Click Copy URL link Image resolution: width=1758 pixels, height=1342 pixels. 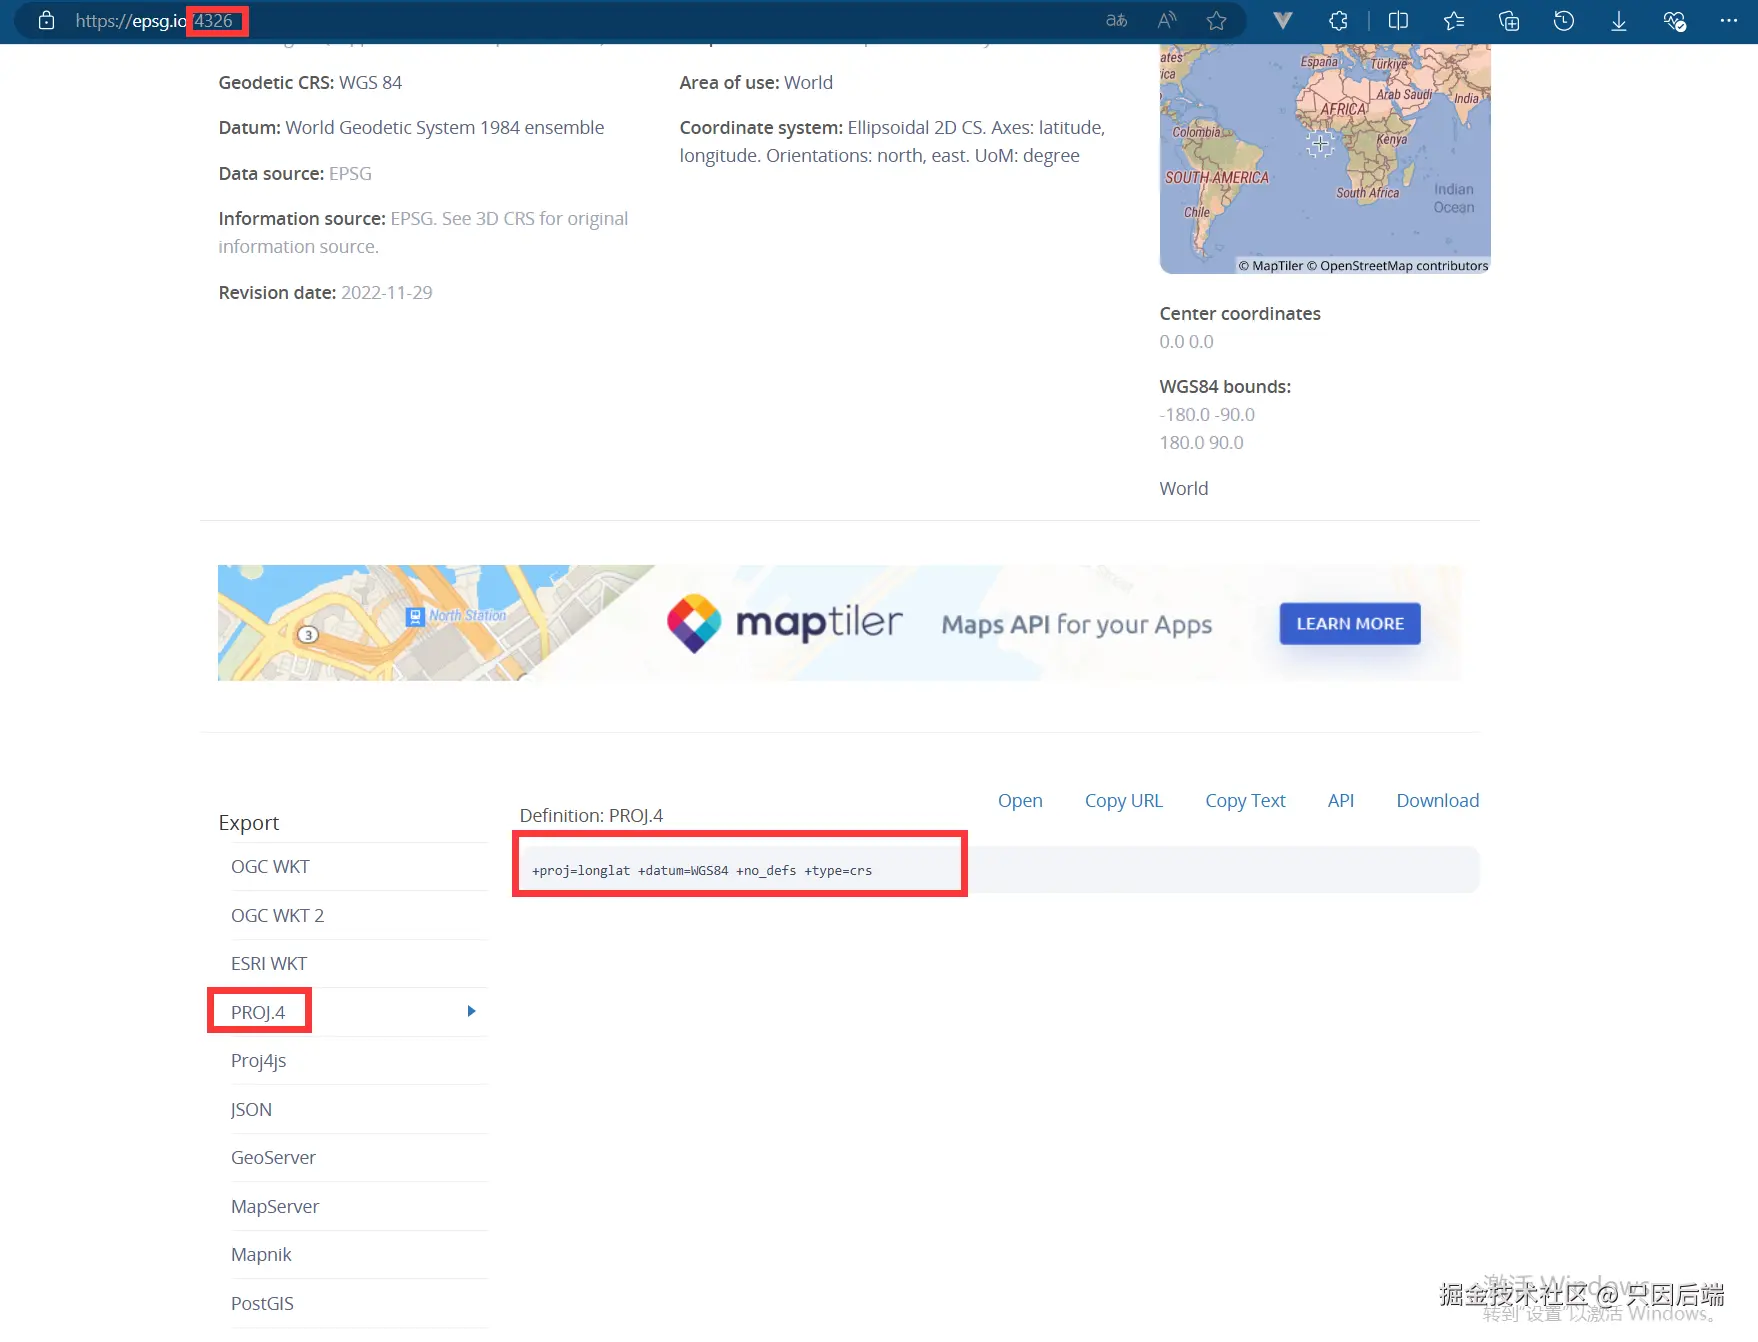click(x=1124, y=801)
